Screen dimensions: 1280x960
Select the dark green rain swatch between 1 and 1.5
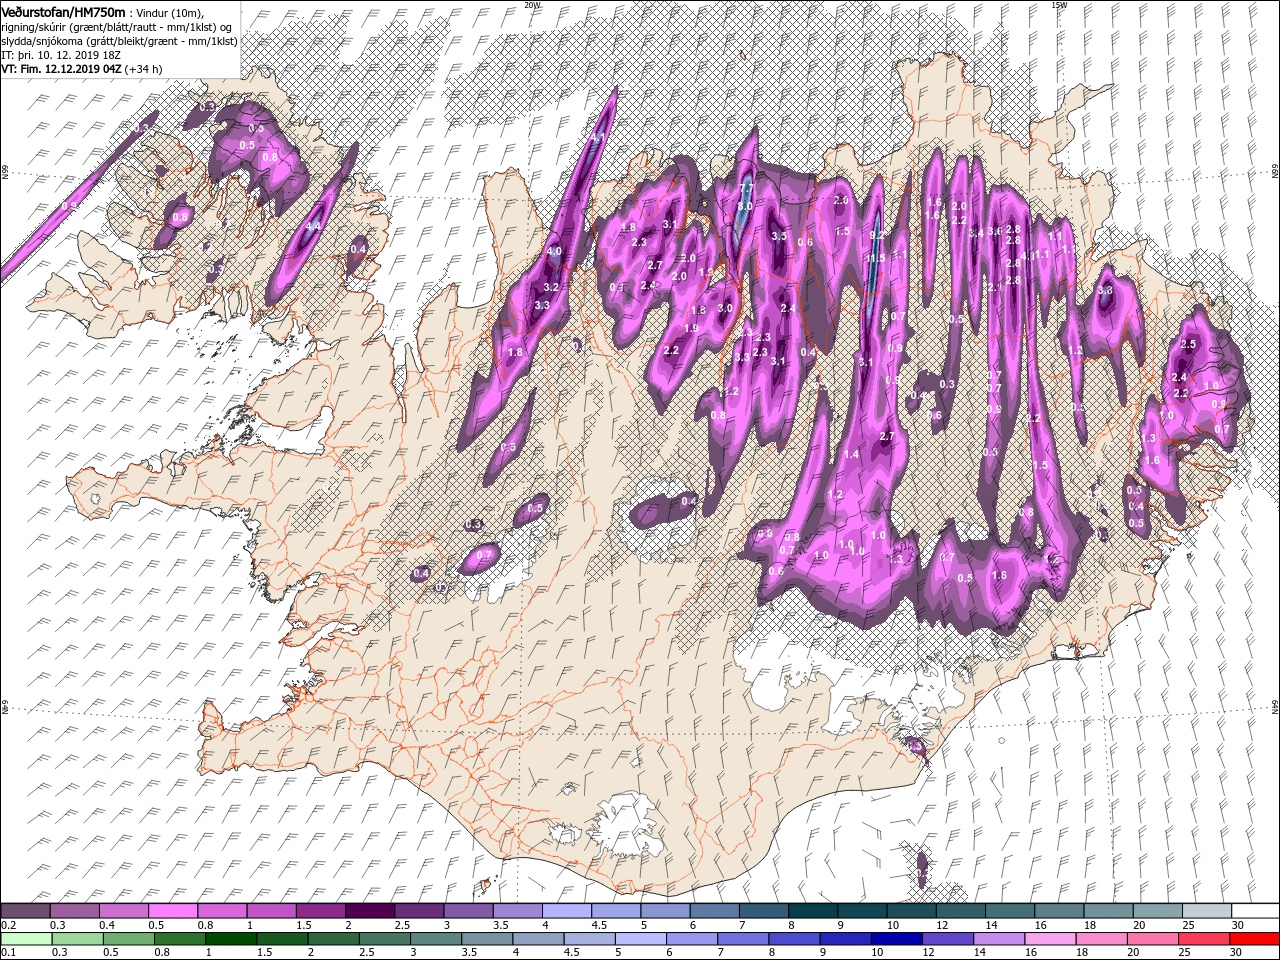click(x=231, y=938)
